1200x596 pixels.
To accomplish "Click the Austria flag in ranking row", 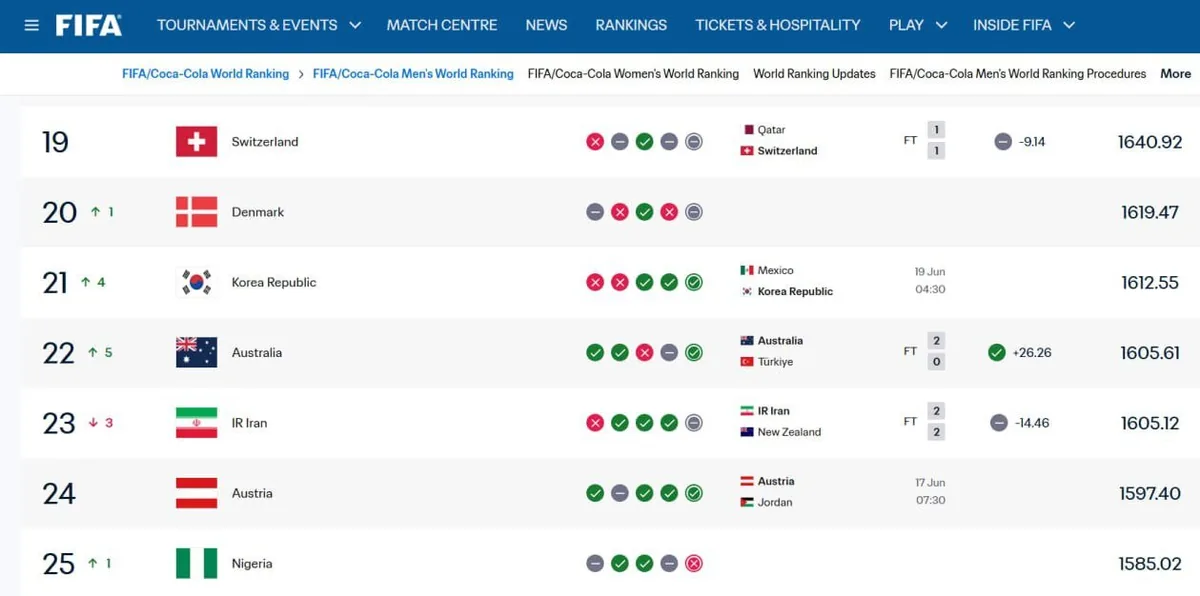I will 196,493.
